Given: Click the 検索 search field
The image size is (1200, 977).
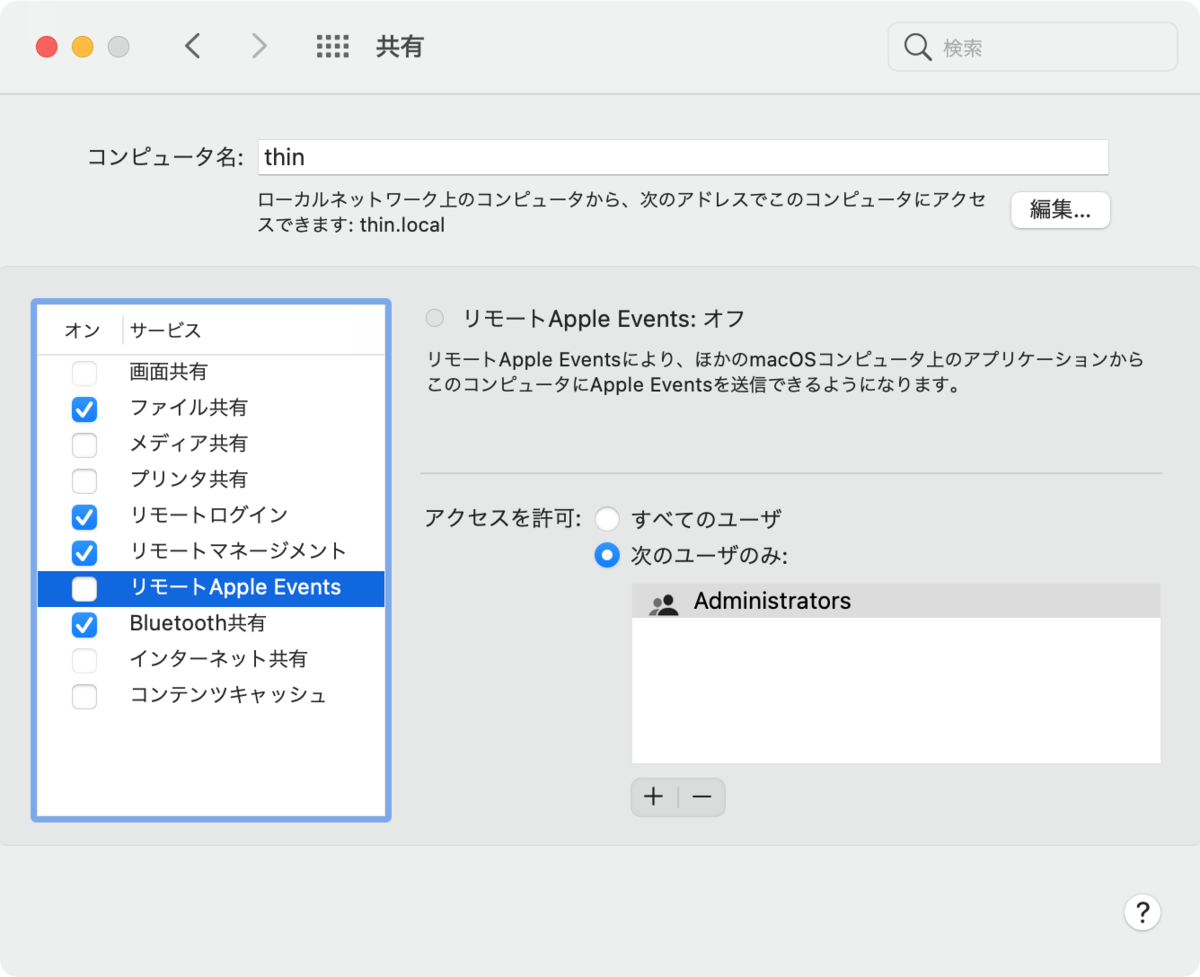Looking at the screenshot, I should [x=1032, y=47].
